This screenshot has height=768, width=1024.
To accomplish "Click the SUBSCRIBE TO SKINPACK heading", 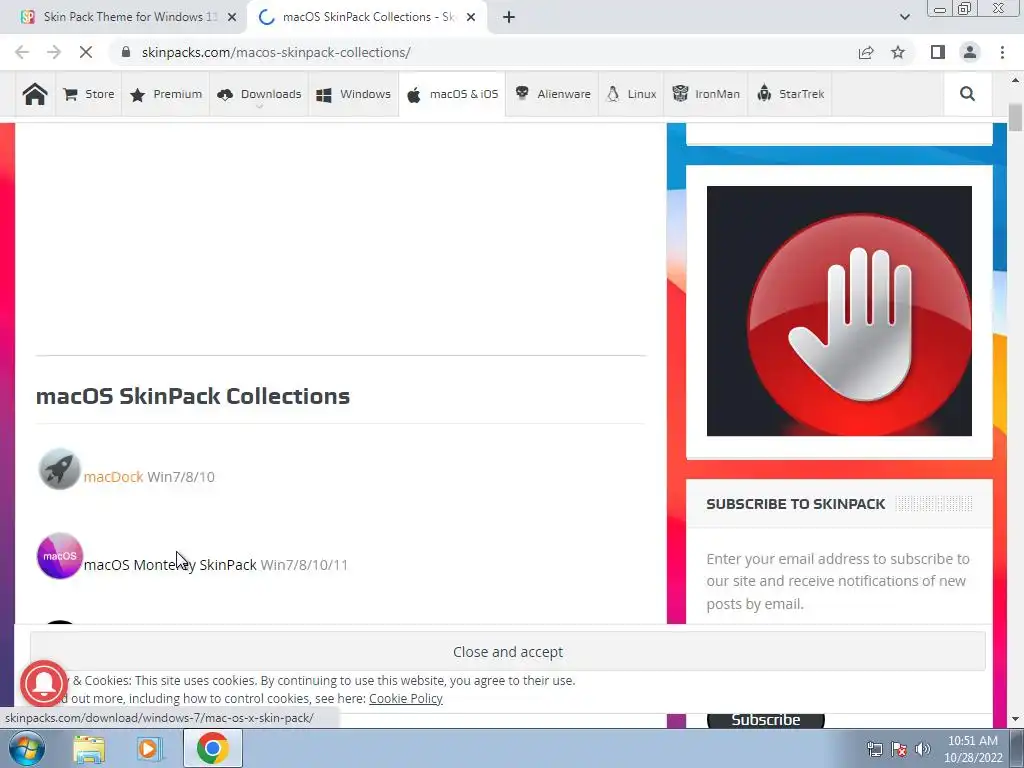I will (x=795, y=504).
